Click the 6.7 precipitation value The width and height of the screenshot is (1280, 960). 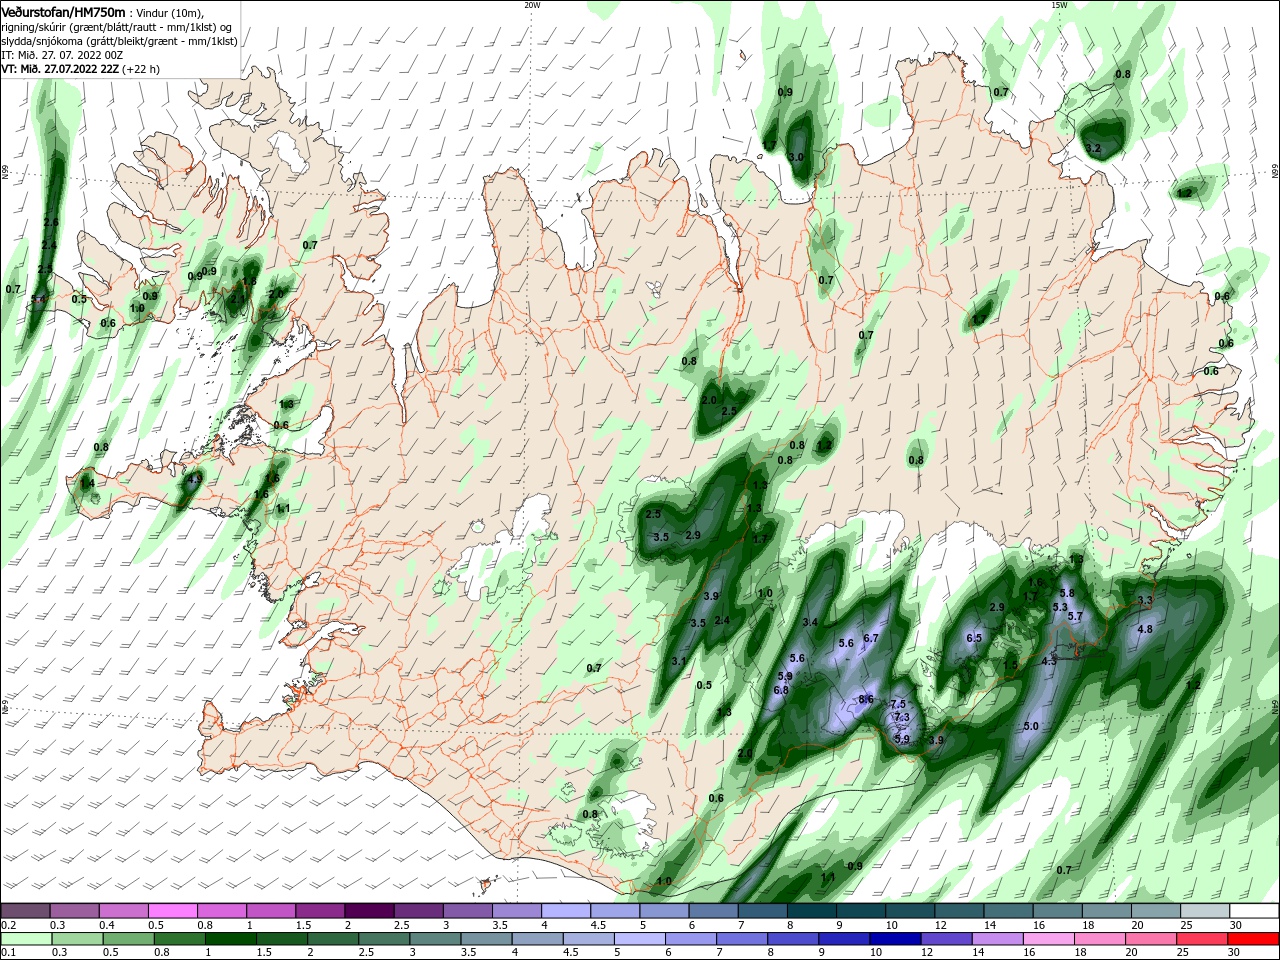[870, 638]
